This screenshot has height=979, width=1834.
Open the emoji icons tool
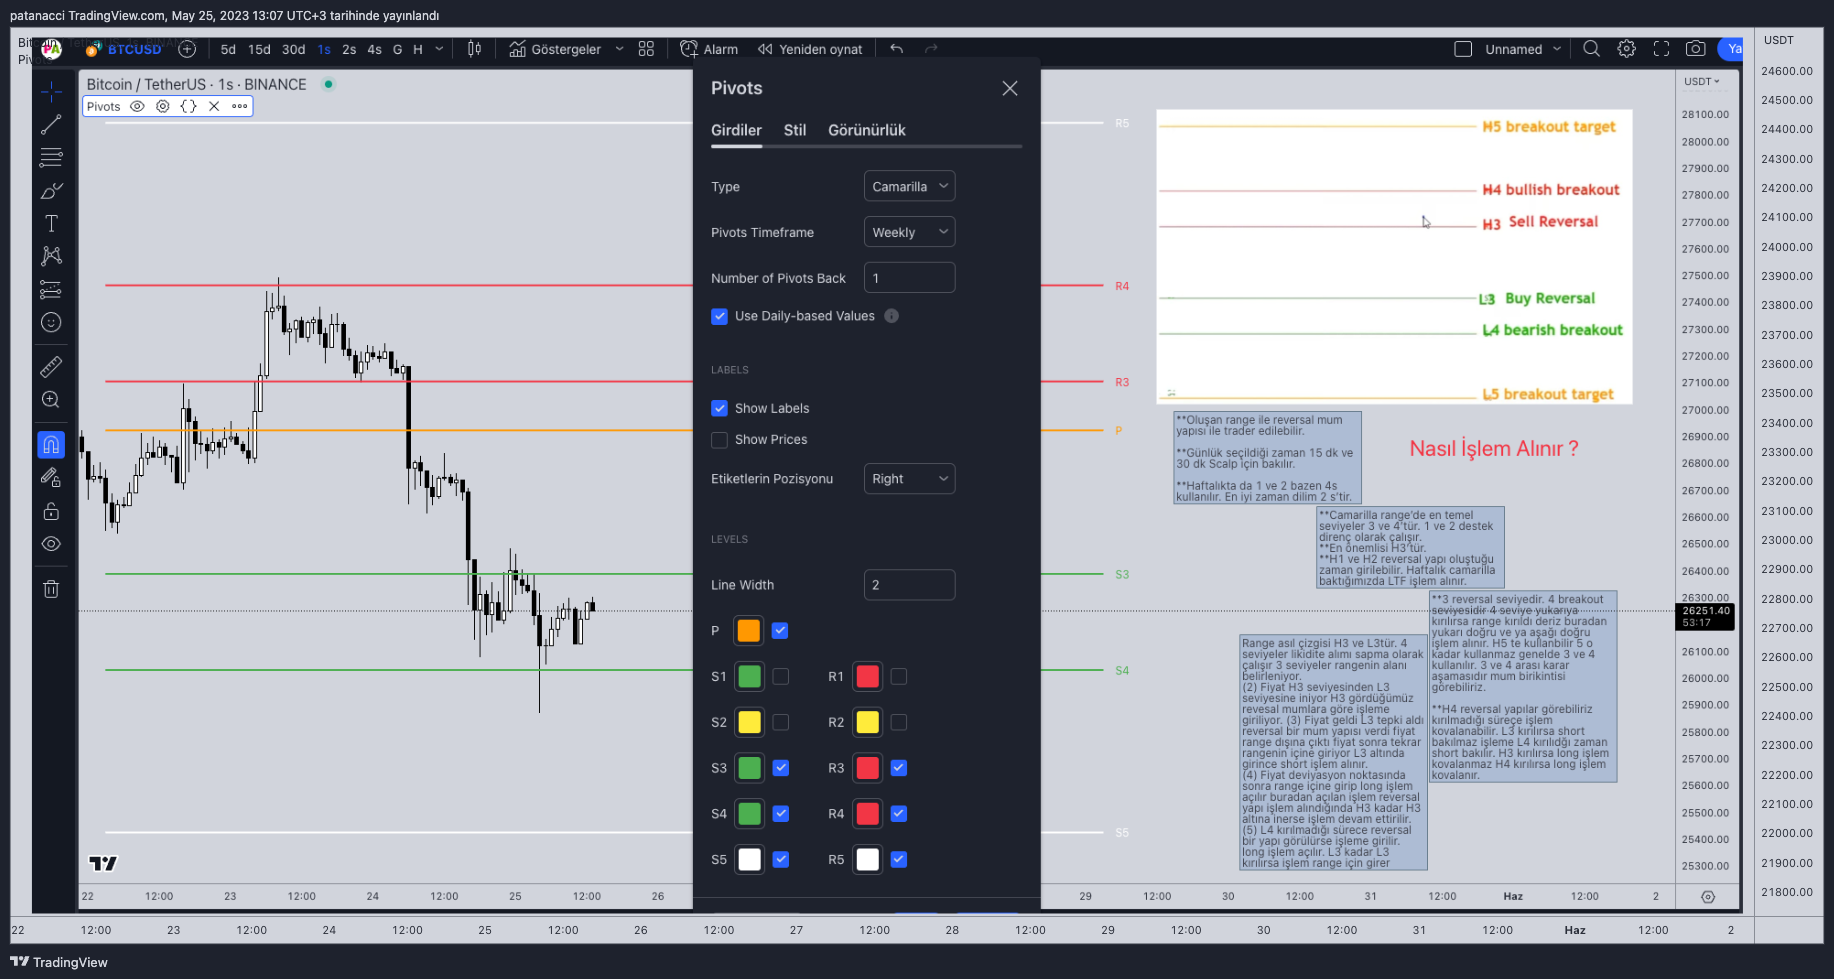(51, 322)
